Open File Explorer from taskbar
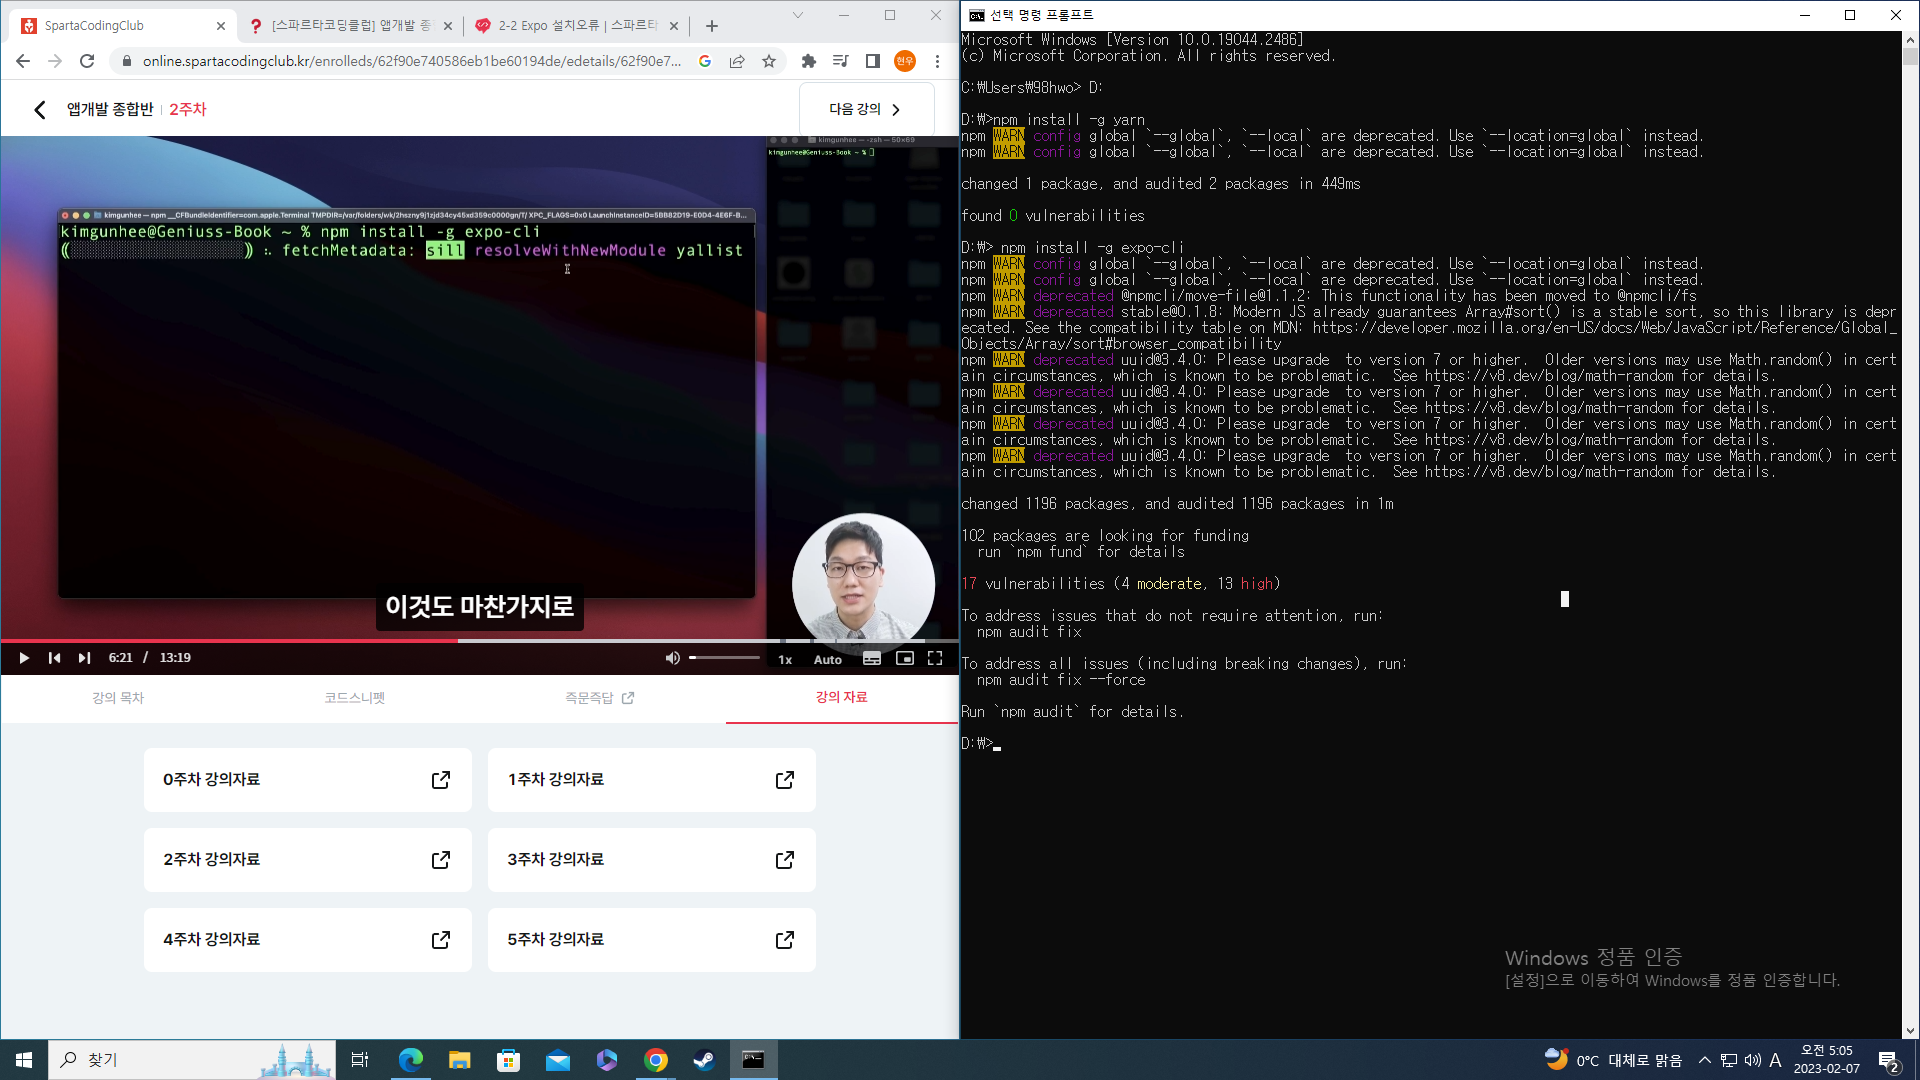This screenshot has height=1080, width=1920. [x=460, y=1060]
